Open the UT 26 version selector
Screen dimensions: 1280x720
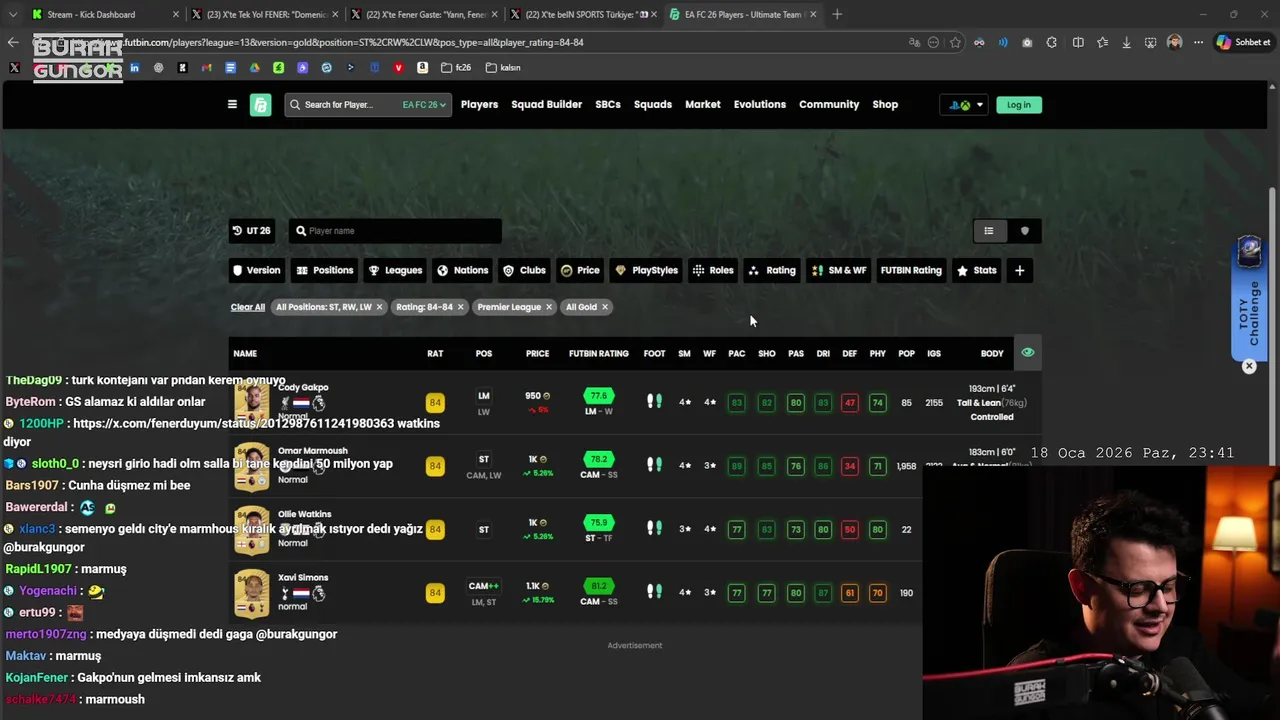tap(252, 231)
